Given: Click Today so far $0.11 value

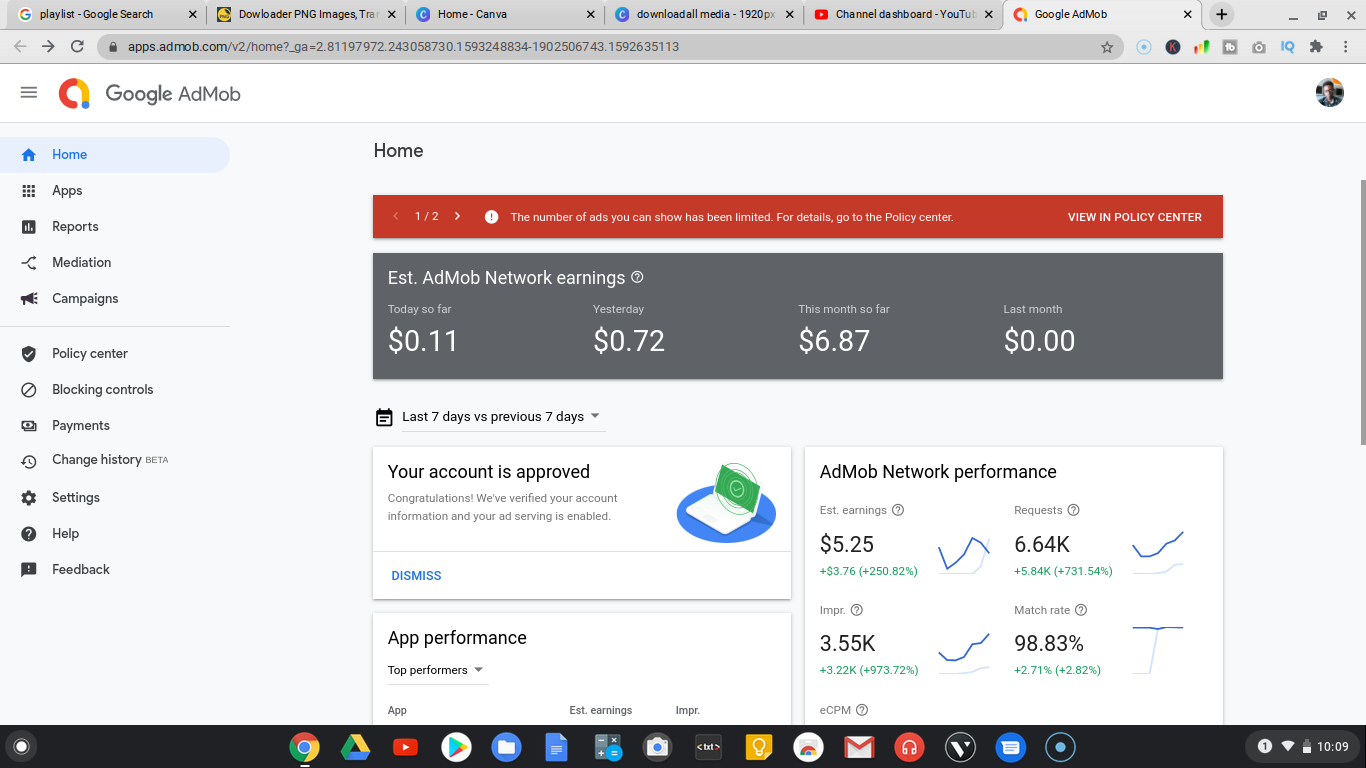Looking at the screenshot, I should coord(423,341).
